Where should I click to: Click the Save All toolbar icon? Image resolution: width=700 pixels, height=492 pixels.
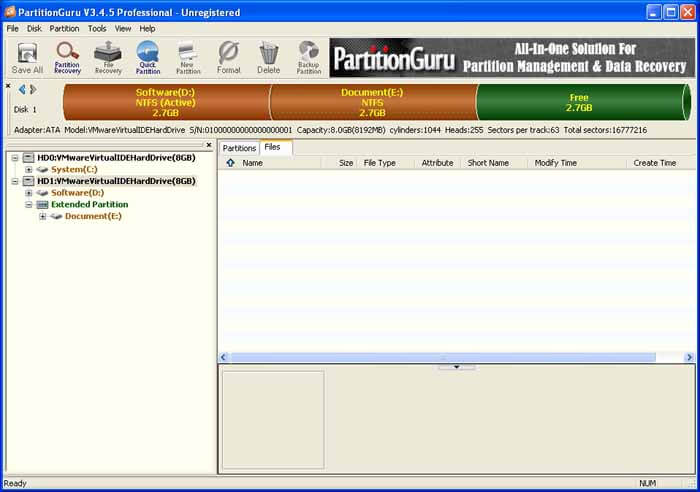(x=27, y=58)
